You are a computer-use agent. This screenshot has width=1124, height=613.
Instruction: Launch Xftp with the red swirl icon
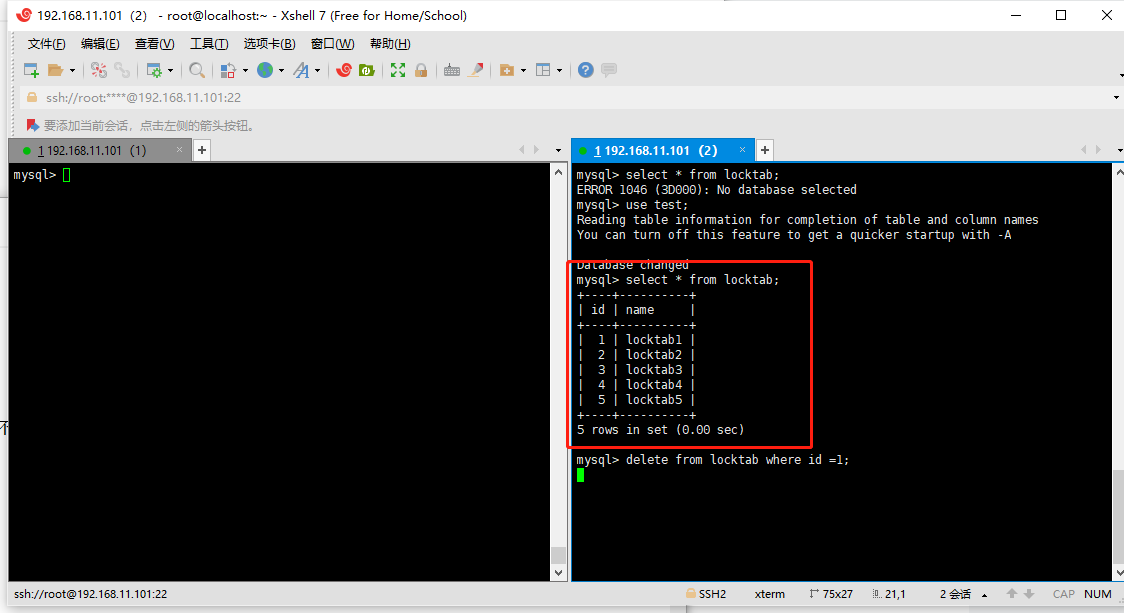(344, 70)
